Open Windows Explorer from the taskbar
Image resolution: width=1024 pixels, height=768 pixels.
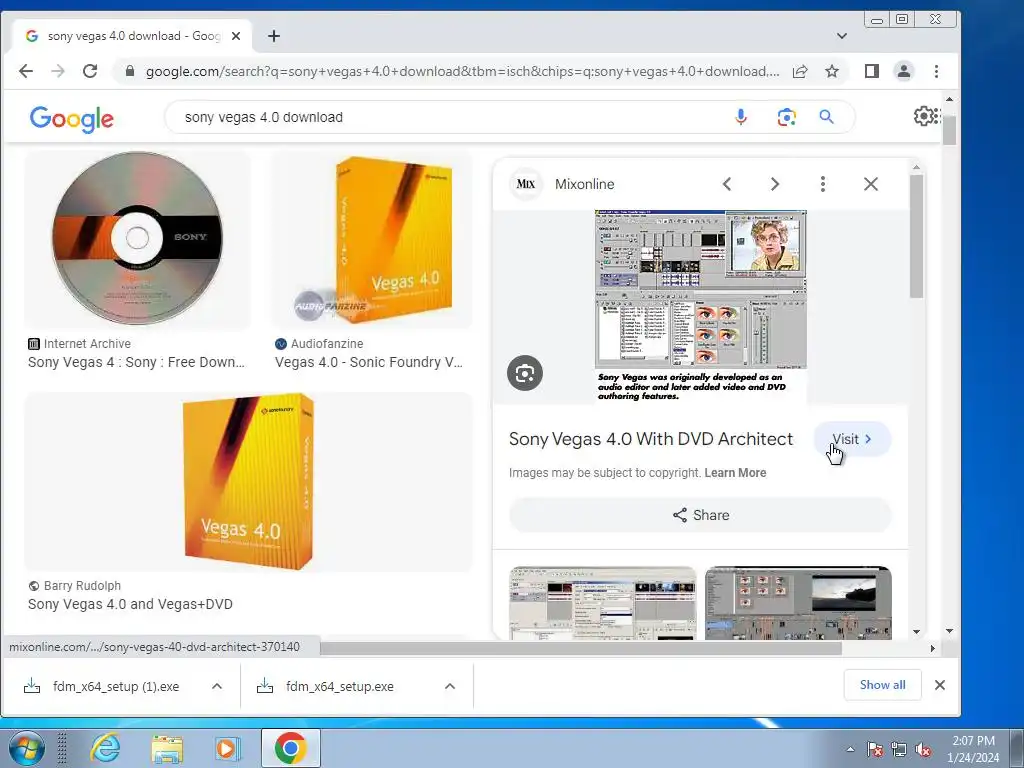coord(167,748)
